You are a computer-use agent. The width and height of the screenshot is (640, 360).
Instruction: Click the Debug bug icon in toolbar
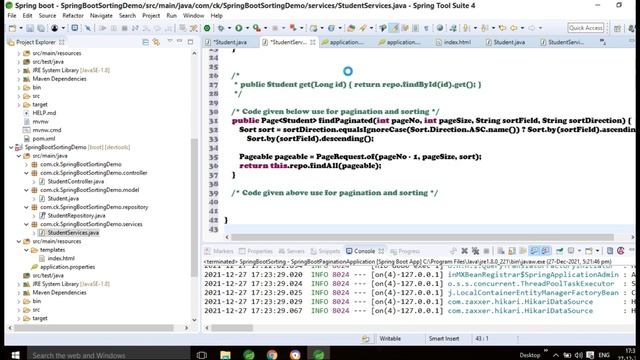[221, 28]
